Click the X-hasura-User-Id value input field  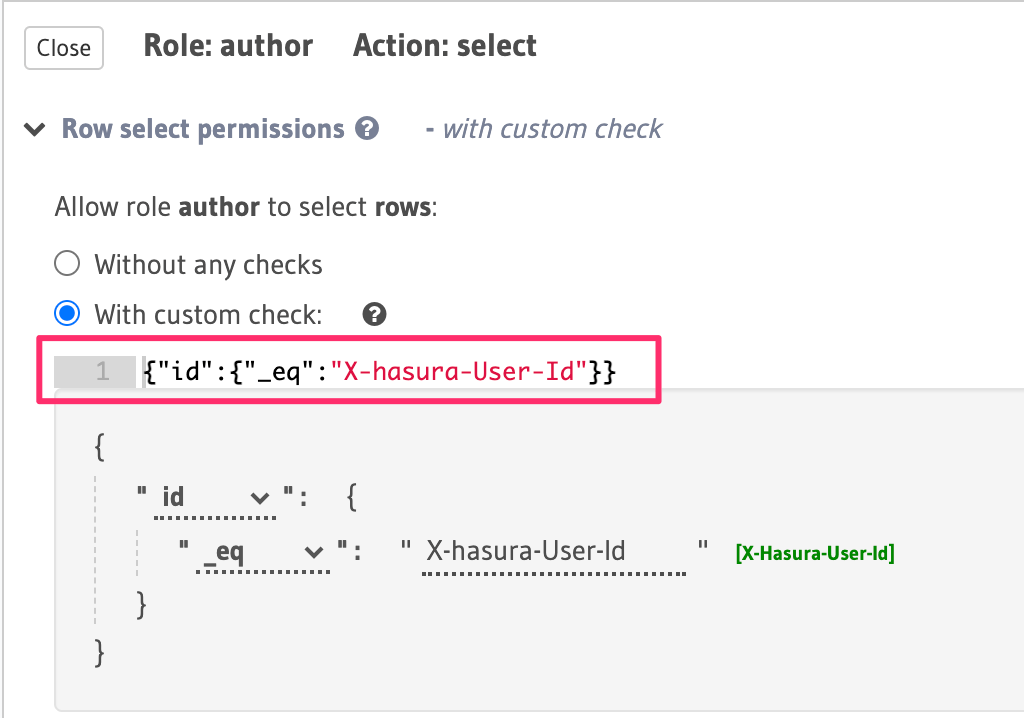[553, 551]
